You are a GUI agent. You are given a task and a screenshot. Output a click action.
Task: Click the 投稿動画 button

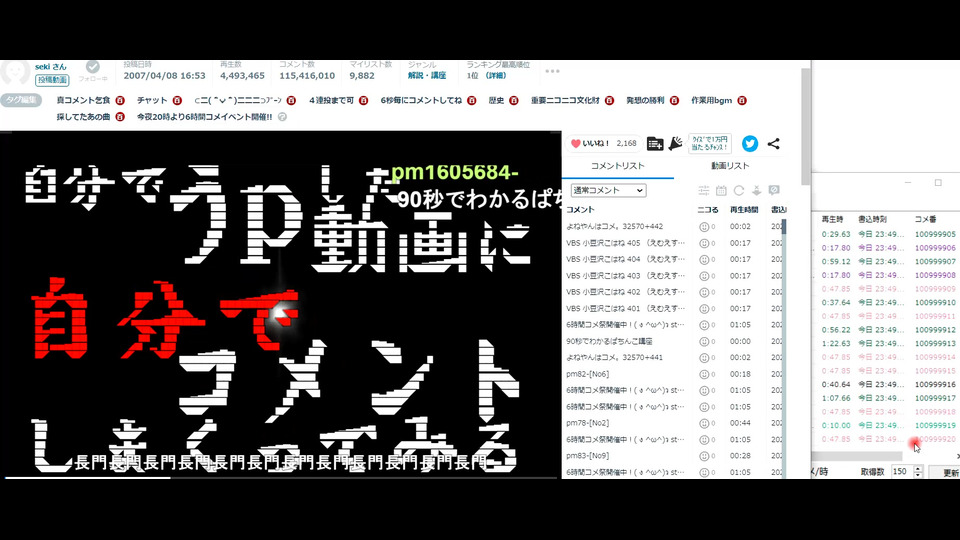click(52, 80)
